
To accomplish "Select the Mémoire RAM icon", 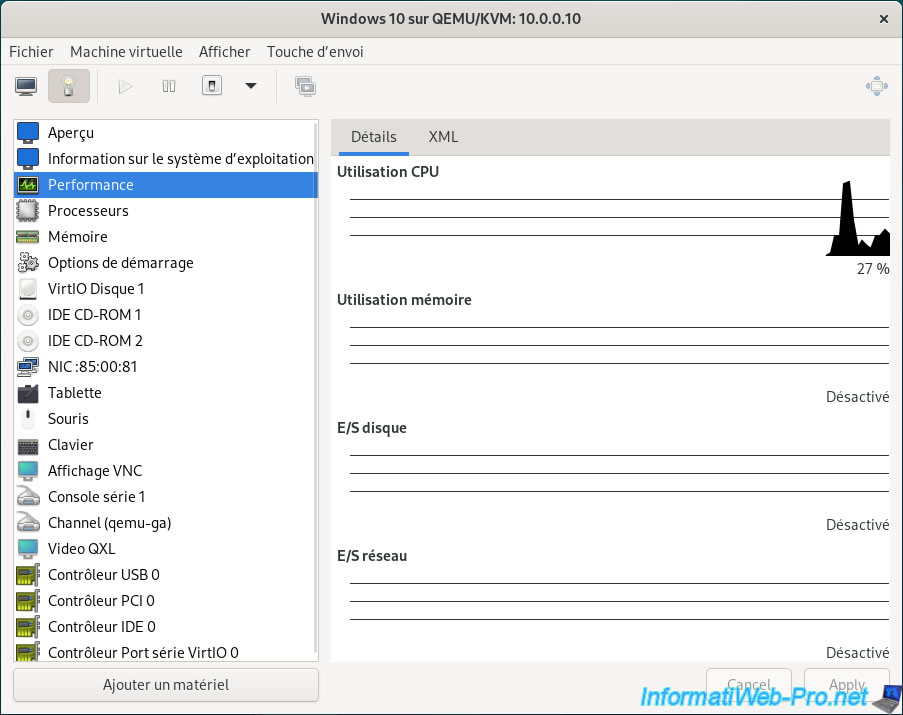I will coord(28,237).
